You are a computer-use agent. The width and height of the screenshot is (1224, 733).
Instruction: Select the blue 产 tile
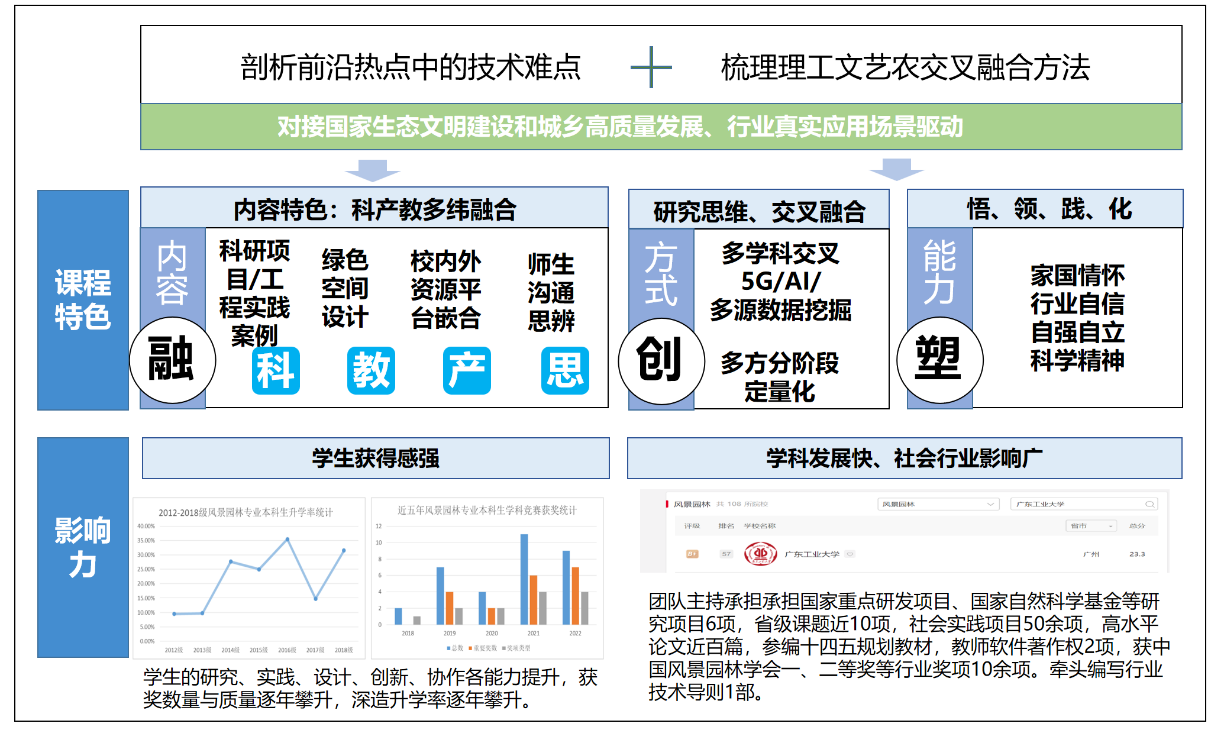(468, 371)
